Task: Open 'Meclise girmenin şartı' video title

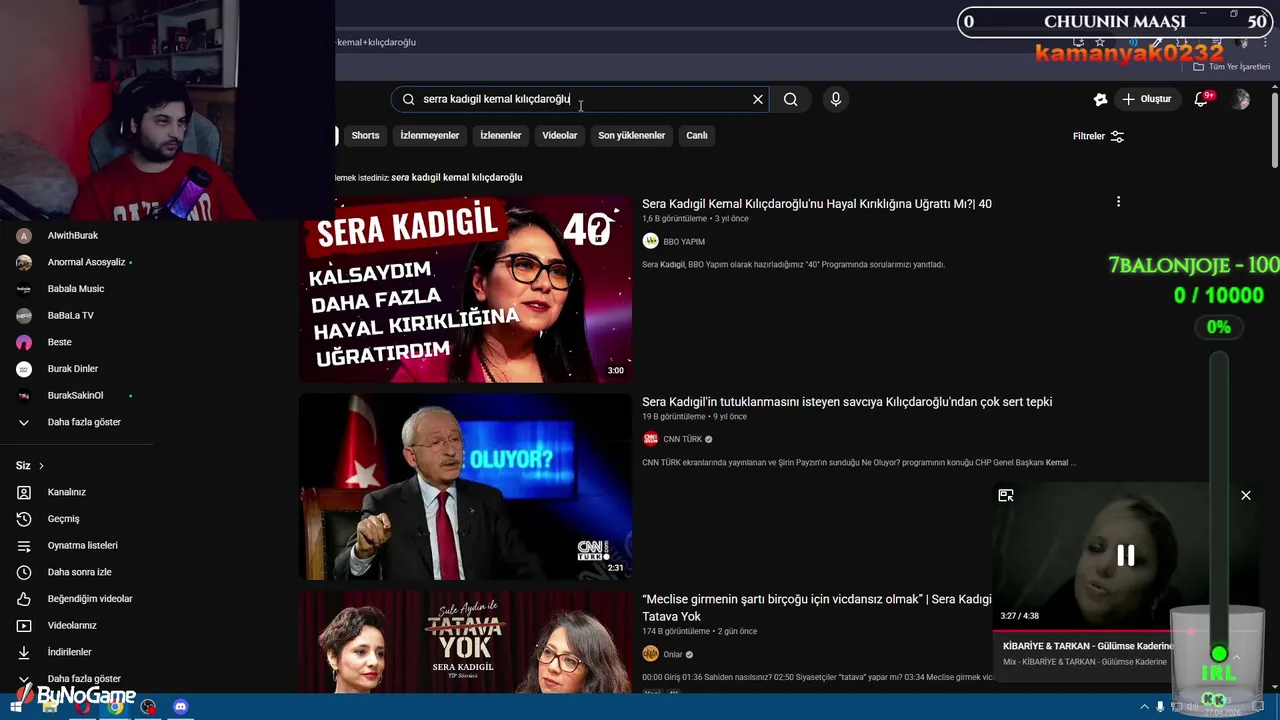Action: click(818, 608)
